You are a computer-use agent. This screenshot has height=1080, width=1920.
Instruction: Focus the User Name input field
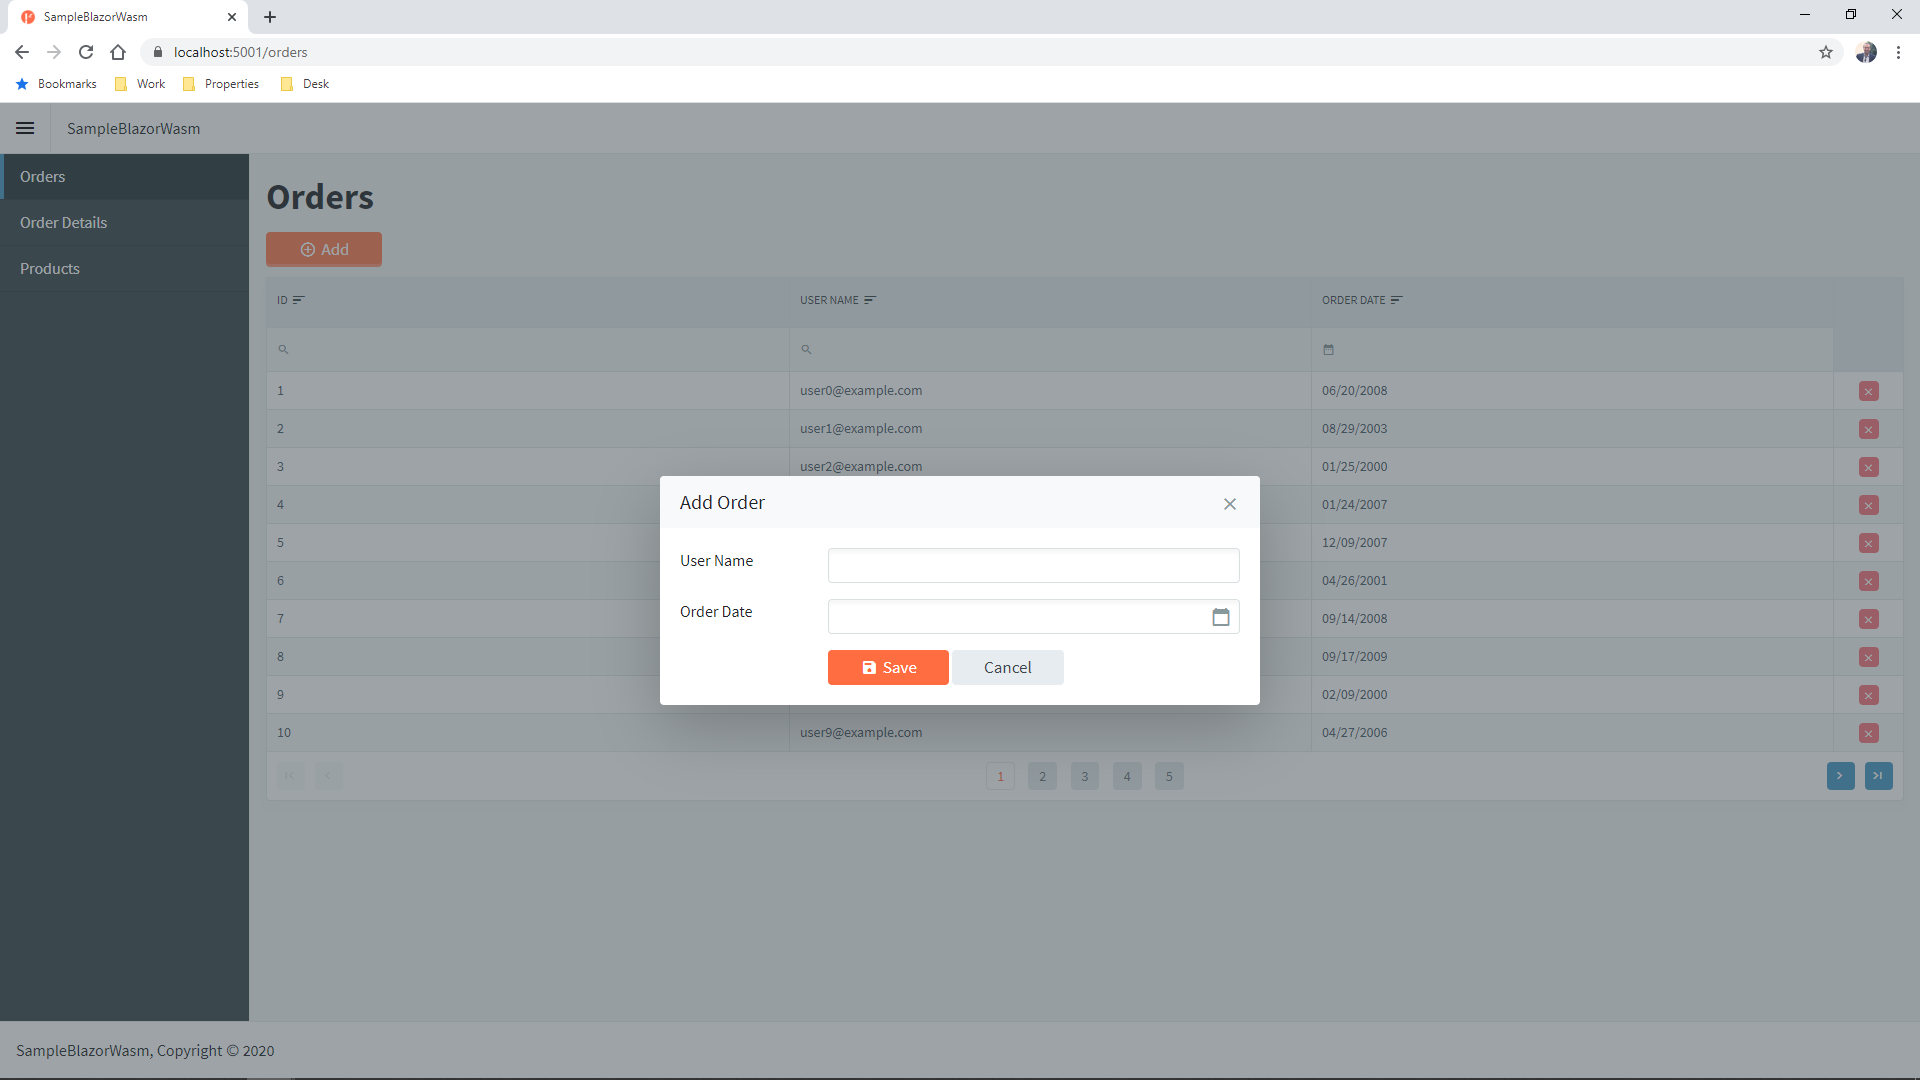[1033, 565]
